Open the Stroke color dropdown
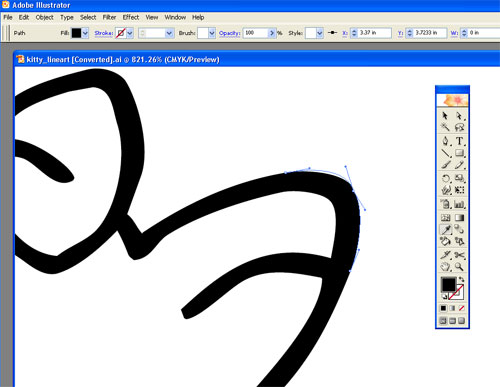This screenshot has height=387, width=500. tap(130, 33)
